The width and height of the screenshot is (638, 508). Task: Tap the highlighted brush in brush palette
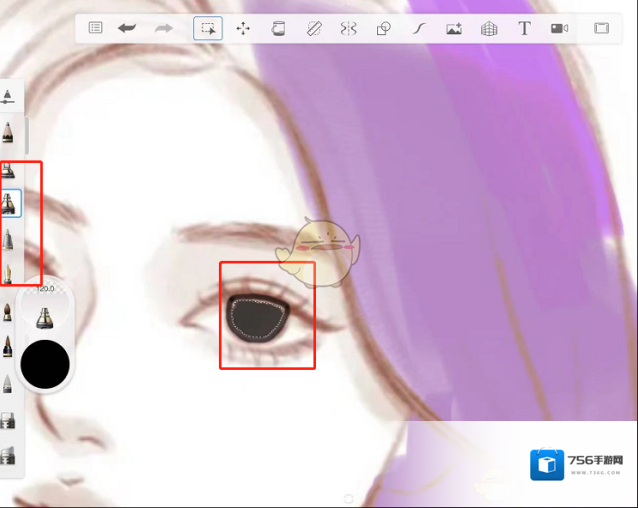10,203
